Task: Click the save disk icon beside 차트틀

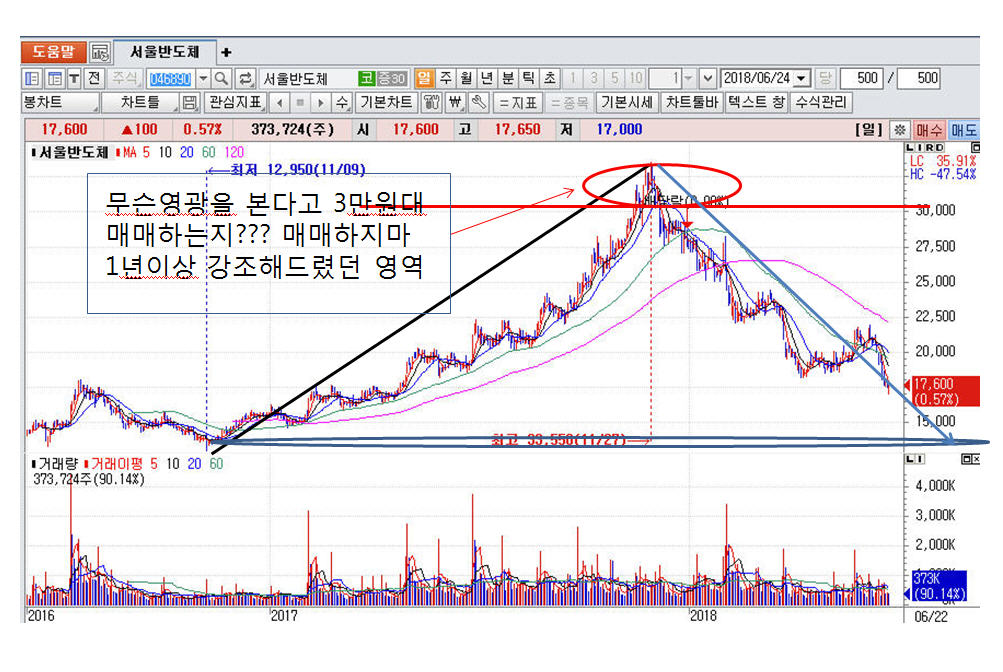Action: [189, 102]
